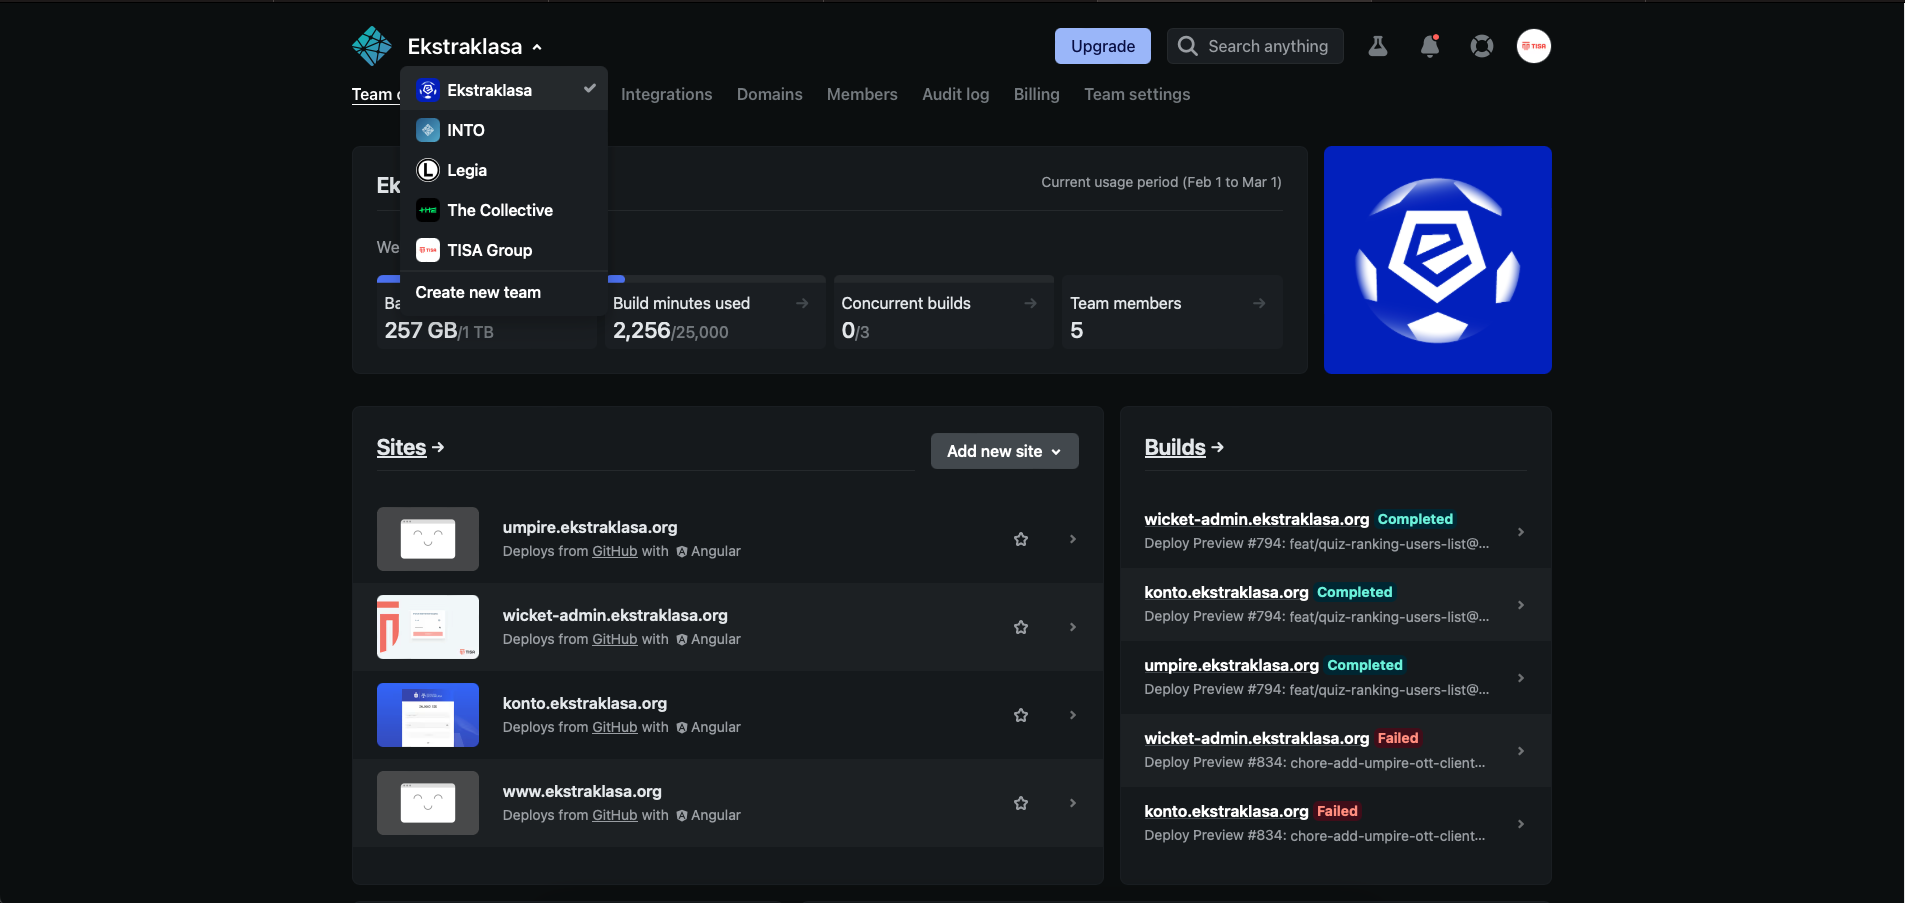Favorite wicket-admin.ekstraklasa.org with its star
Viewport: 1905px width, 903px height.
(x=1021, y=627)
